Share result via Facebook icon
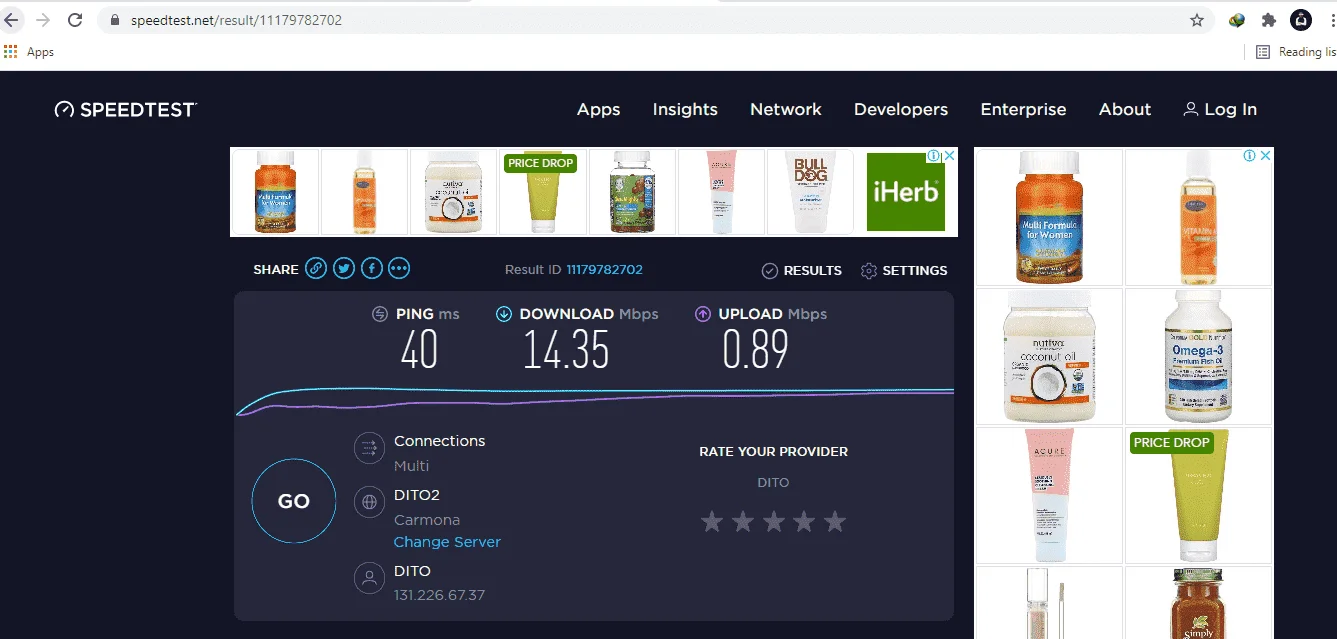Screen dimensions: 1337x639 point(371,268)
